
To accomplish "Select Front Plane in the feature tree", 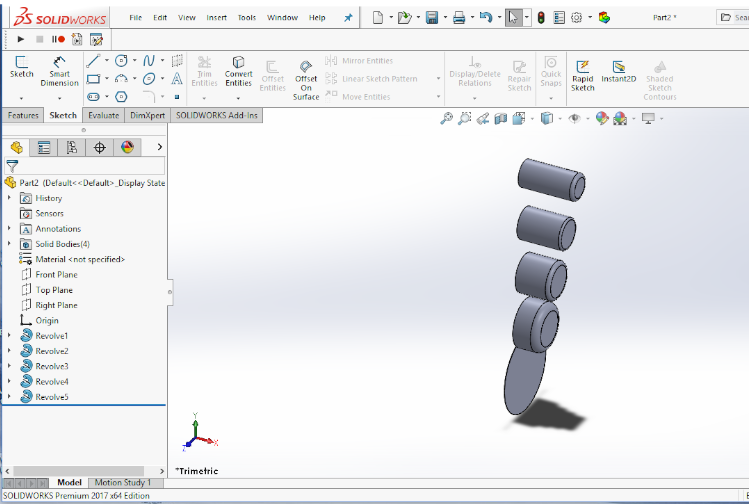I will point(56,275).
